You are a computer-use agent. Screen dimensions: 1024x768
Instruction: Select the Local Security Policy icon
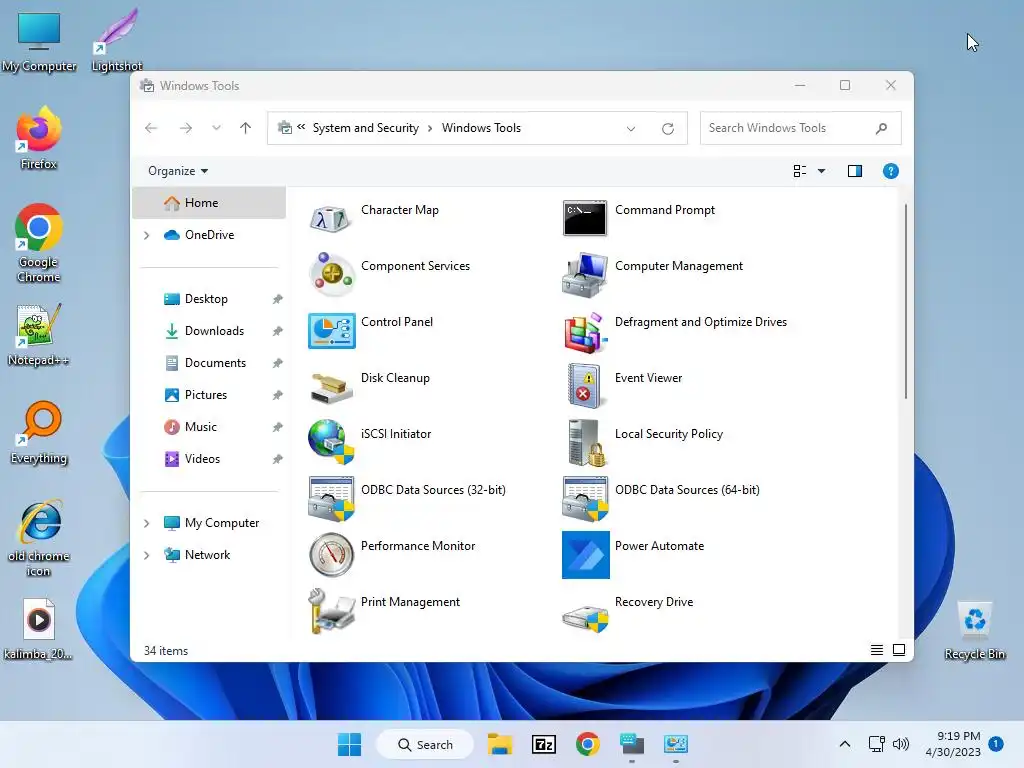click(586, 443)
